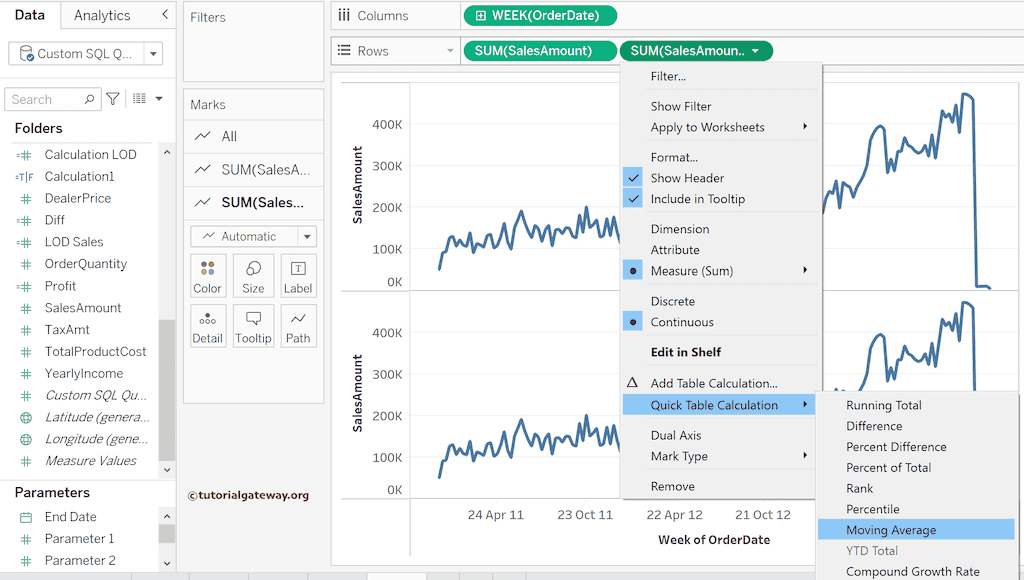The width and height of the screenshot is (1024, 580).
Task: Click the Tooltip marks card button
Action: point(253,326)
